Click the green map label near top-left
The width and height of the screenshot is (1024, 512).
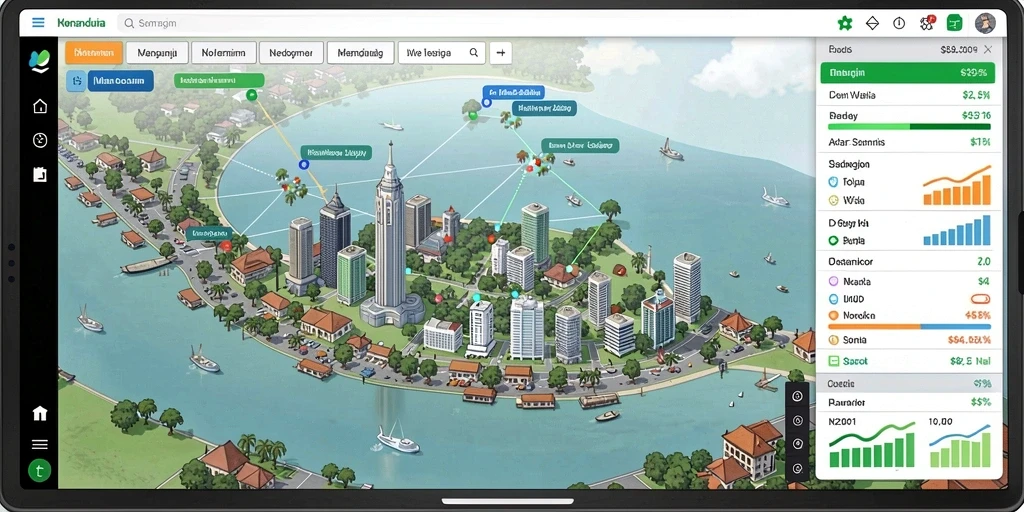pos(219,80)
